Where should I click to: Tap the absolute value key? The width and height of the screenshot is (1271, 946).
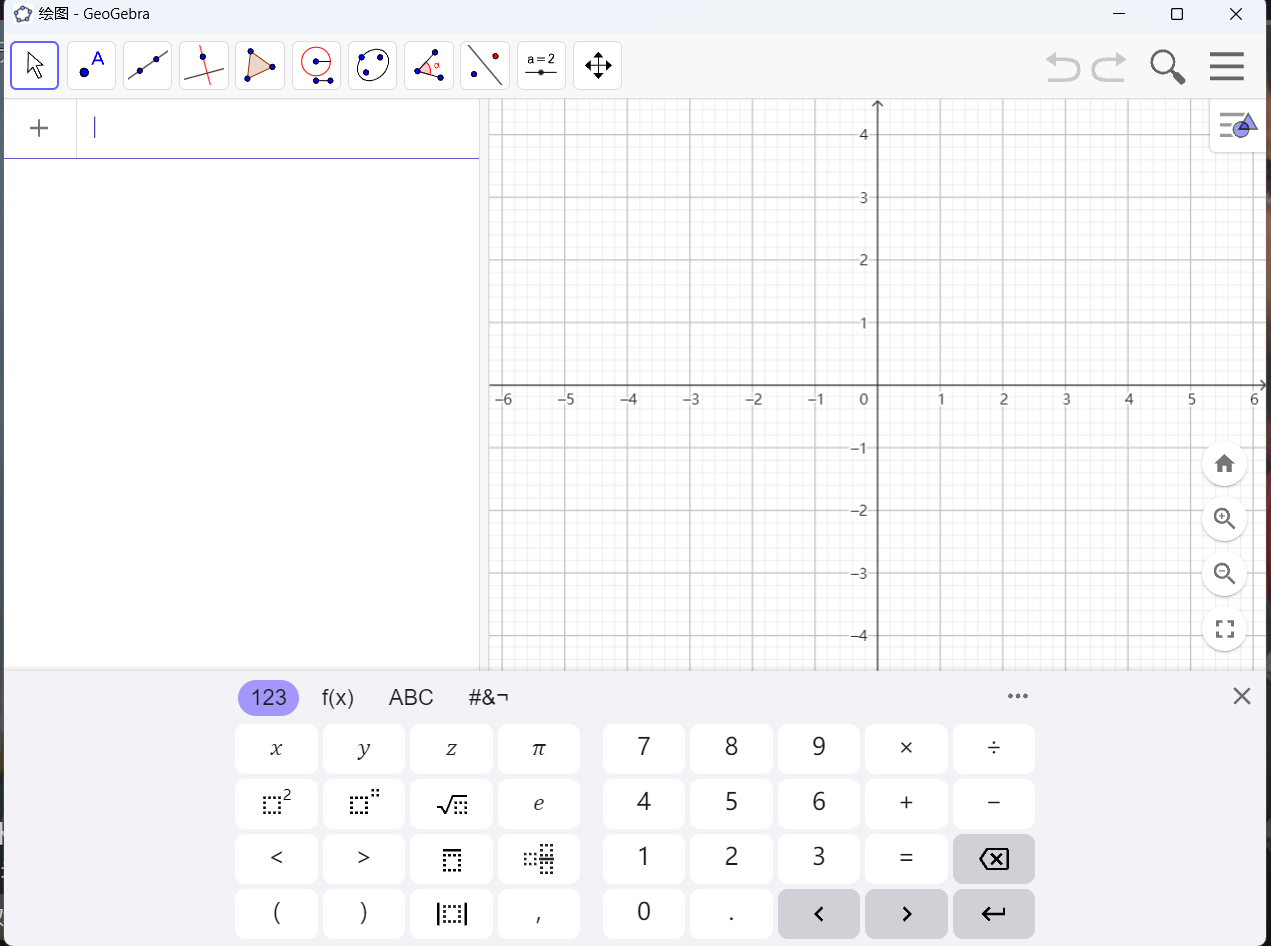click(x=451, y=914)
